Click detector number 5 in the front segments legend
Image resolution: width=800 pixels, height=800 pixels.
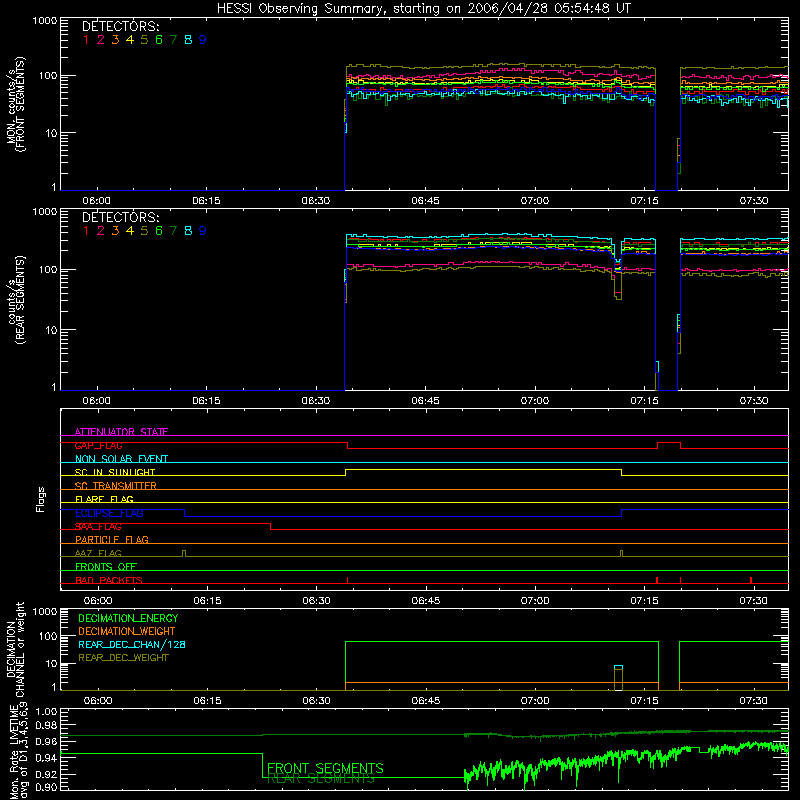click(144, 40)
